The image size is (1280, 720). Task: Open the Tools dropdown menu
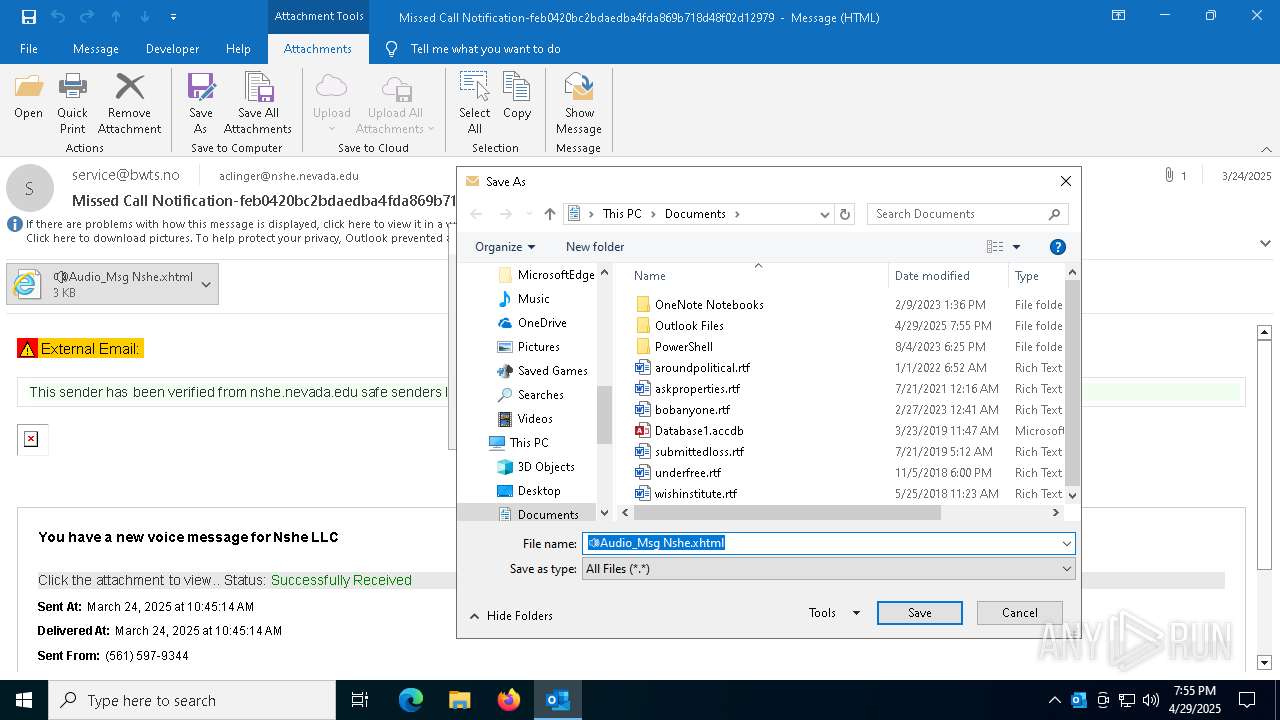[x=834, y=613]
